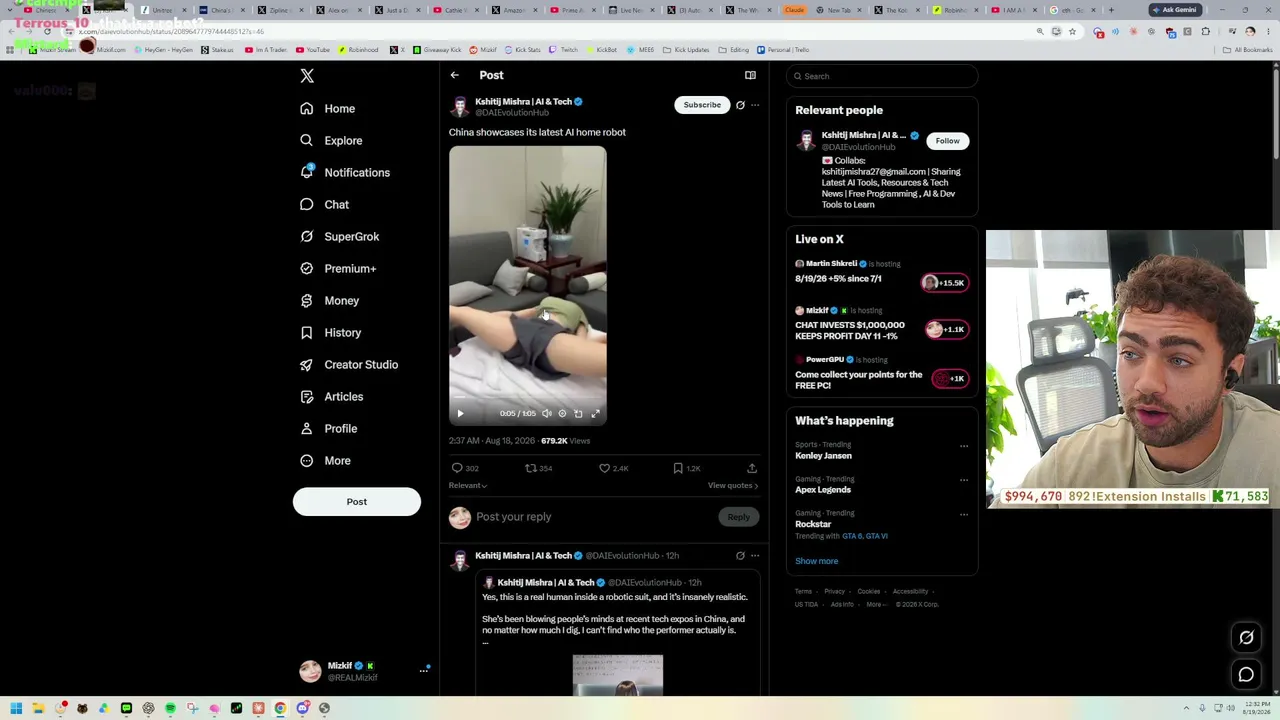
Task: Repost the post with 354 reposts
Action: tap(539, 468)
